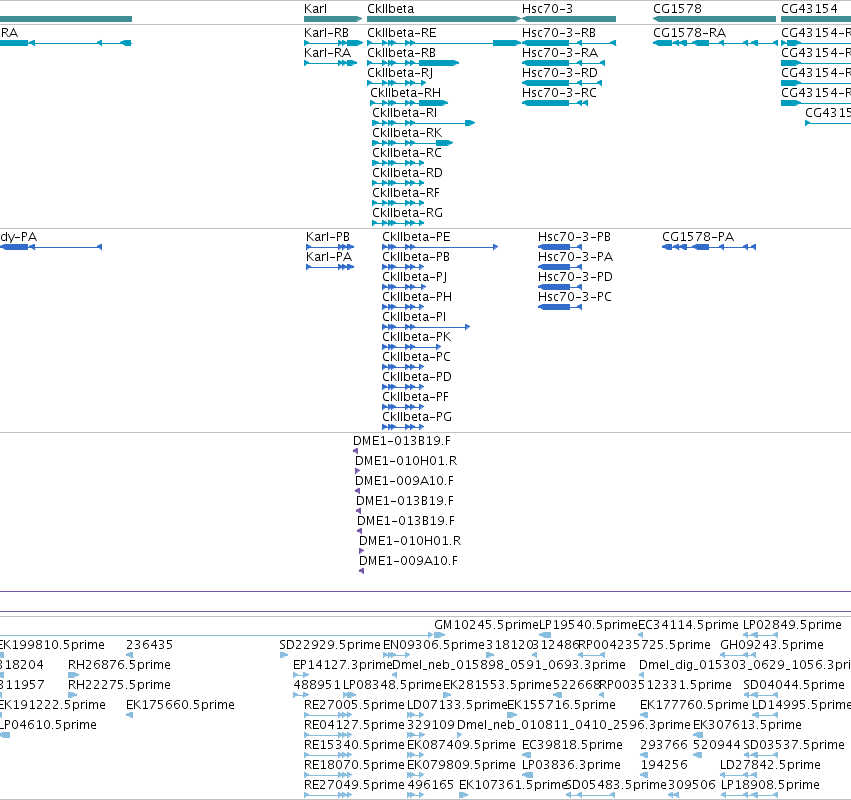The height and width of the screenshot is (800, 851).
Task: Select CkIIbeta-PD protein label
Action: (x=417, y=377)
